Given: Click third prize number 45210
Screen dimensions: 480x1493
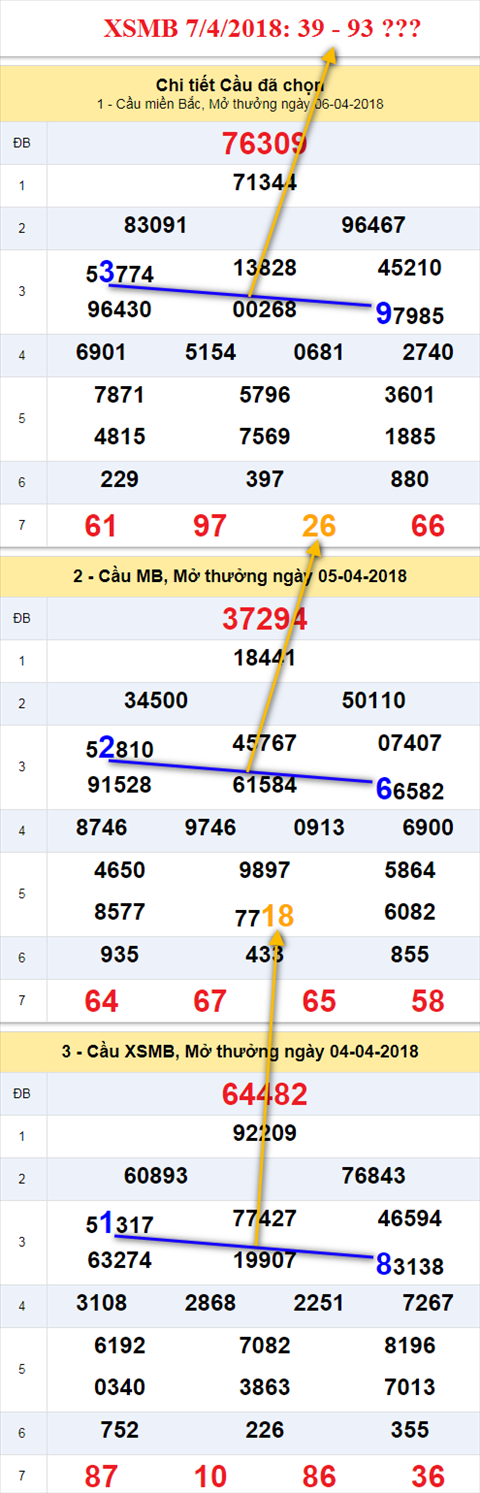Looking at the screenshot, I should (x=410, y=268).
